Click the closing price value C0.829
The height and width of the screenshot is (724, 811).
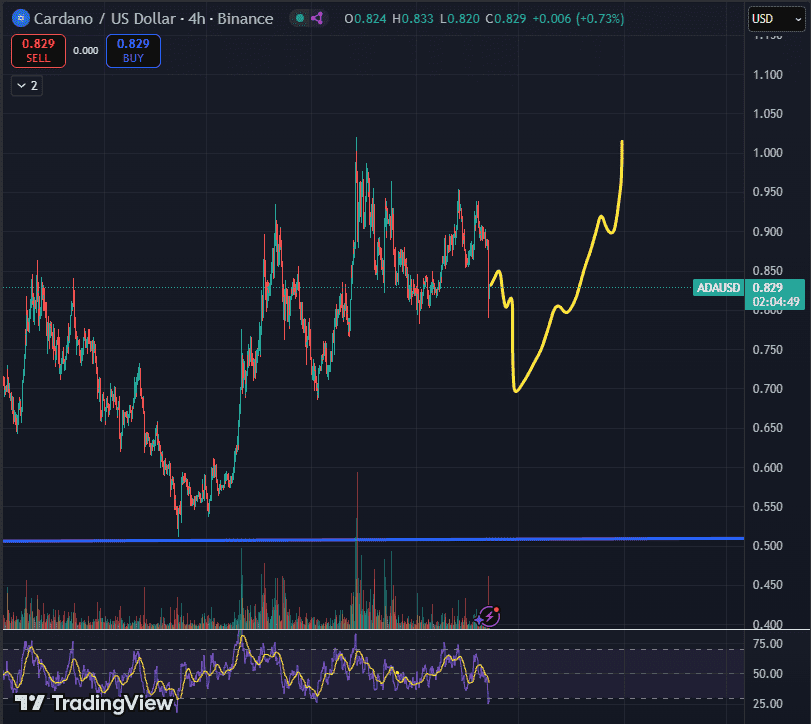click(505, 18)
